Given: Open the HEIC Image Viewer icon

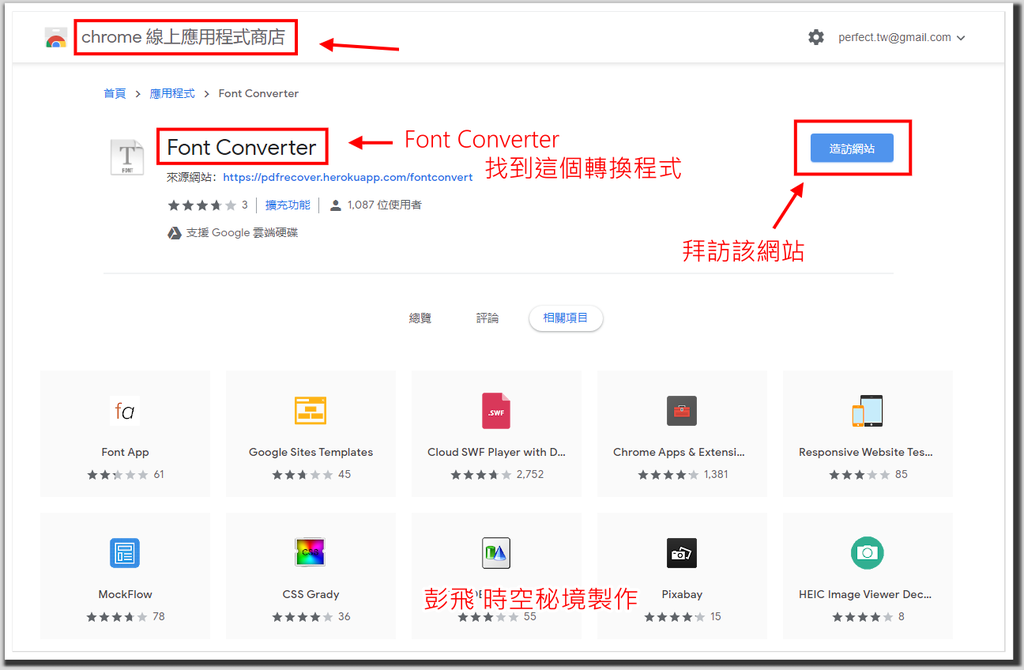Looking at the screenshot, I should [867, 553].
